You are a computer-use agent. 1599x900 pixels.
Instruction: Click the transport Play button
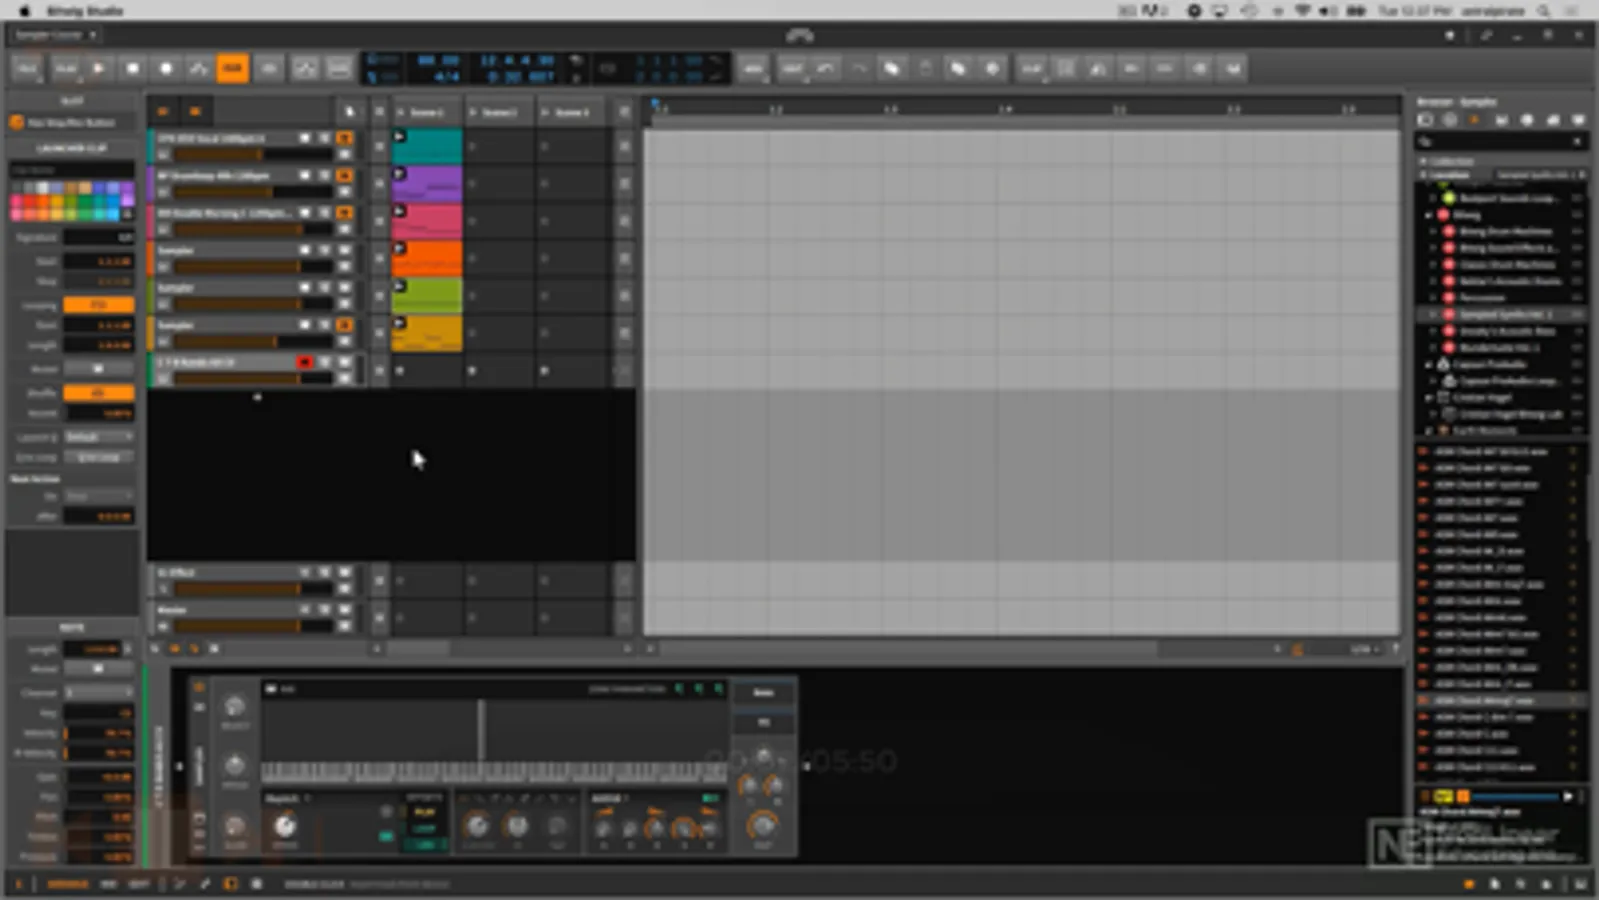pyautogui.click(x=98, y=68)
